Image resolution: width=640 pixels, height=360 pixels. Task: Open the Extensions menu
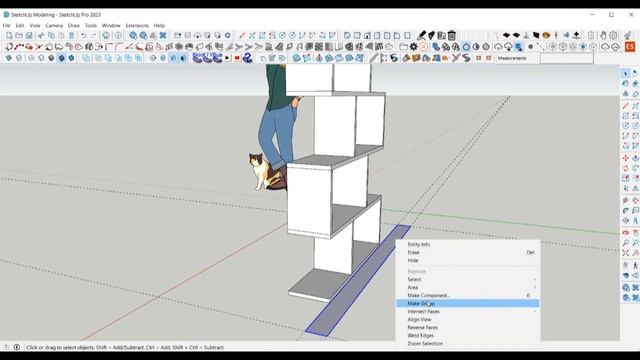[x=137, y=25]
